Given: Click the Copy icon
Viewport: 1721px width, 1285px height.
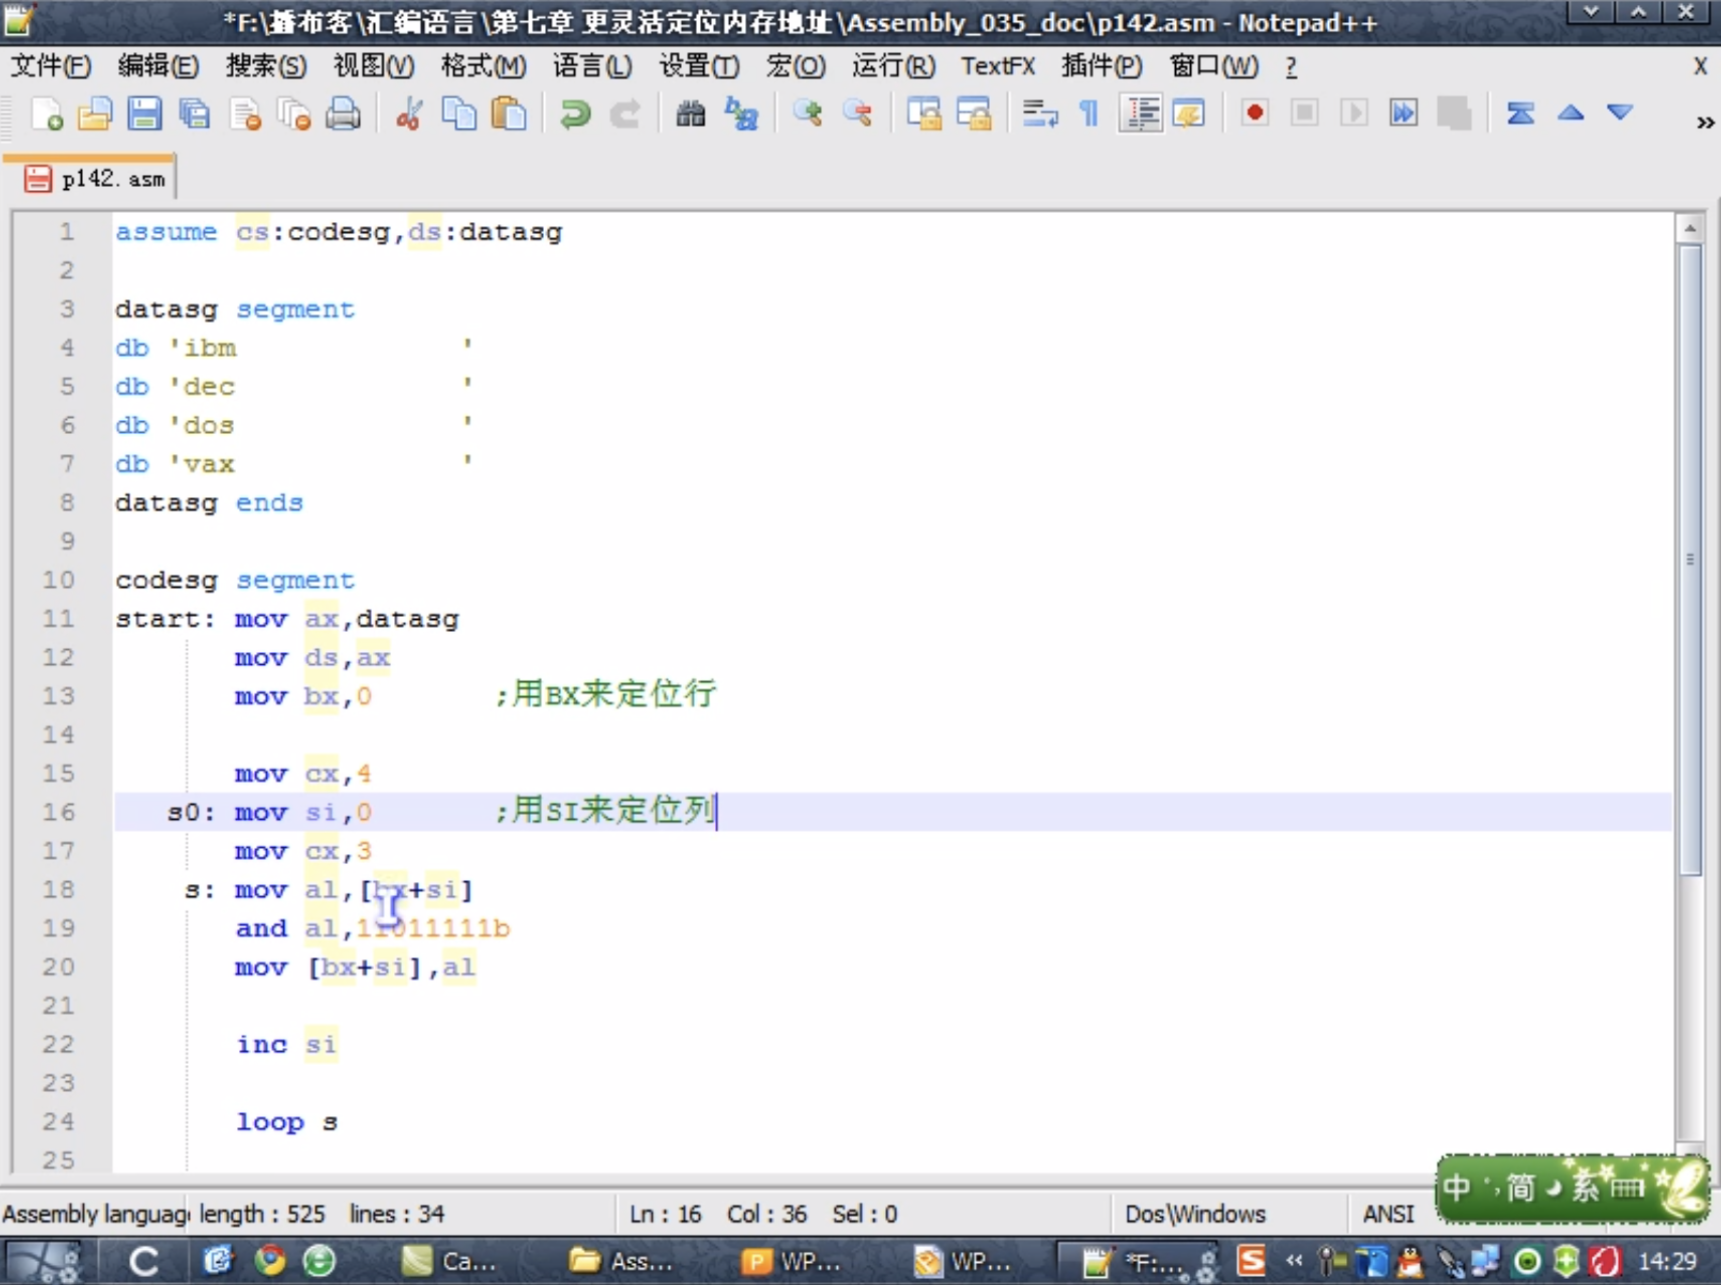Looking at the screenshot, I should coord(459,114).
